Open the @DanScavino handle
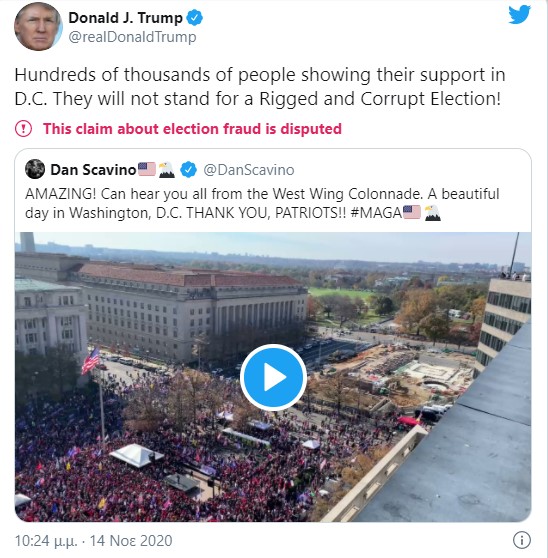 pyautogui.click(x=249, y=170)
